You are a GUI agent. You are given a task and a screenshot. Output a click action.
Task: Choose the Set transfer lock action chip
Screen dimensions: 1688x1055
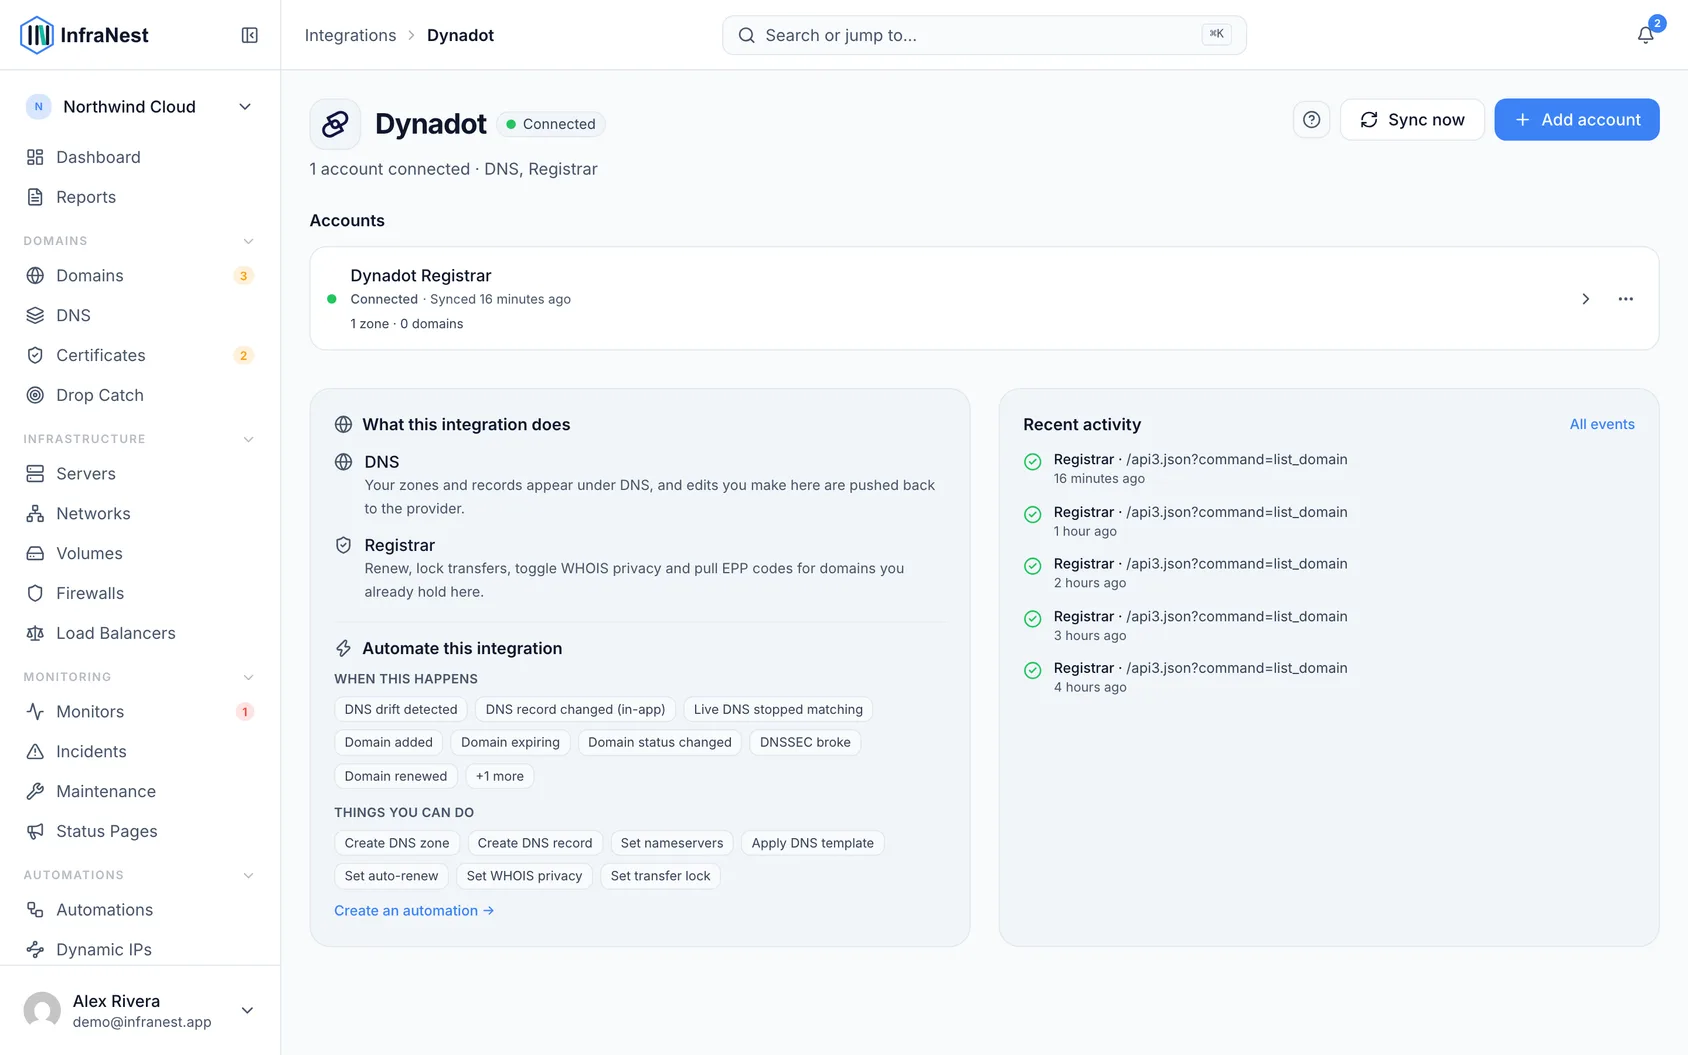tap(660, 876)
